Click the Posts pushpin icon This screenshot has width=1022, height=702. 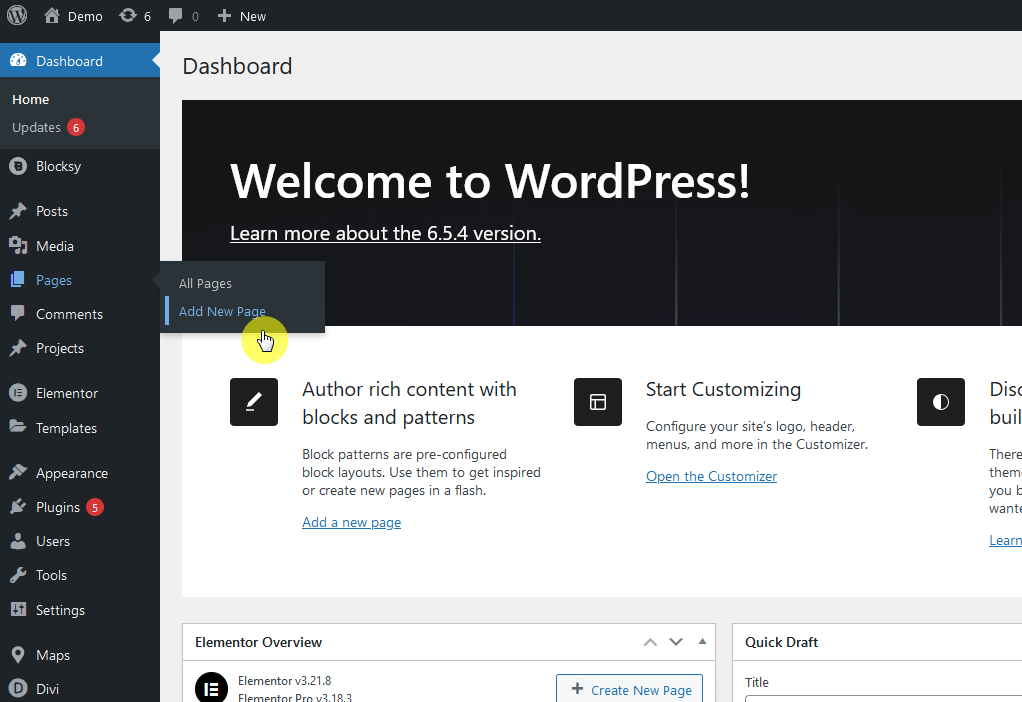pyautogui.click(x=18, y=211)
